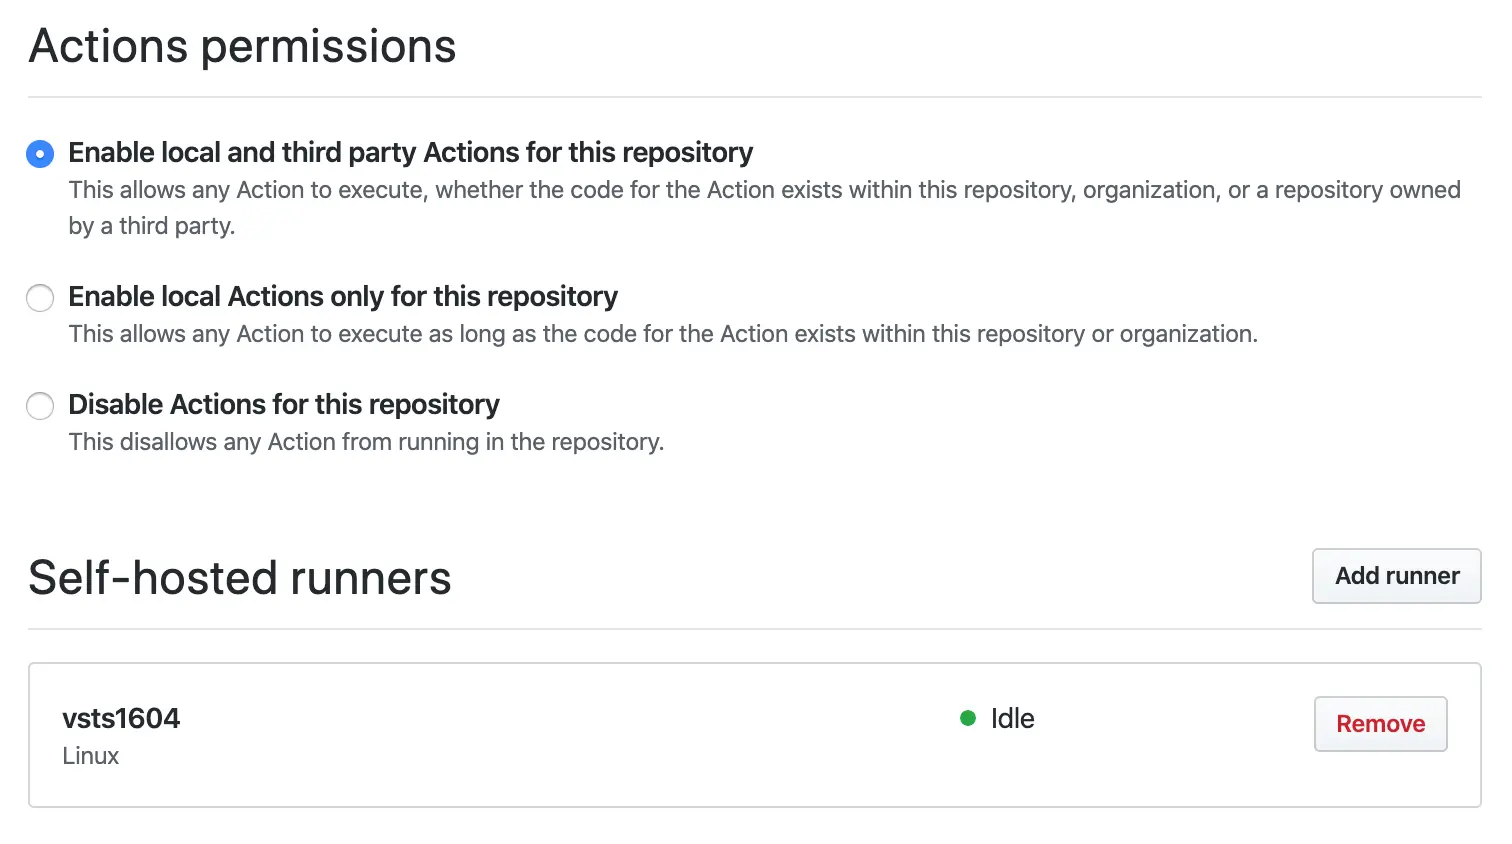Click the Self-hosted runners heading
The height and width of the screenshot is (844, 1512).
click(x=240, y=577)
